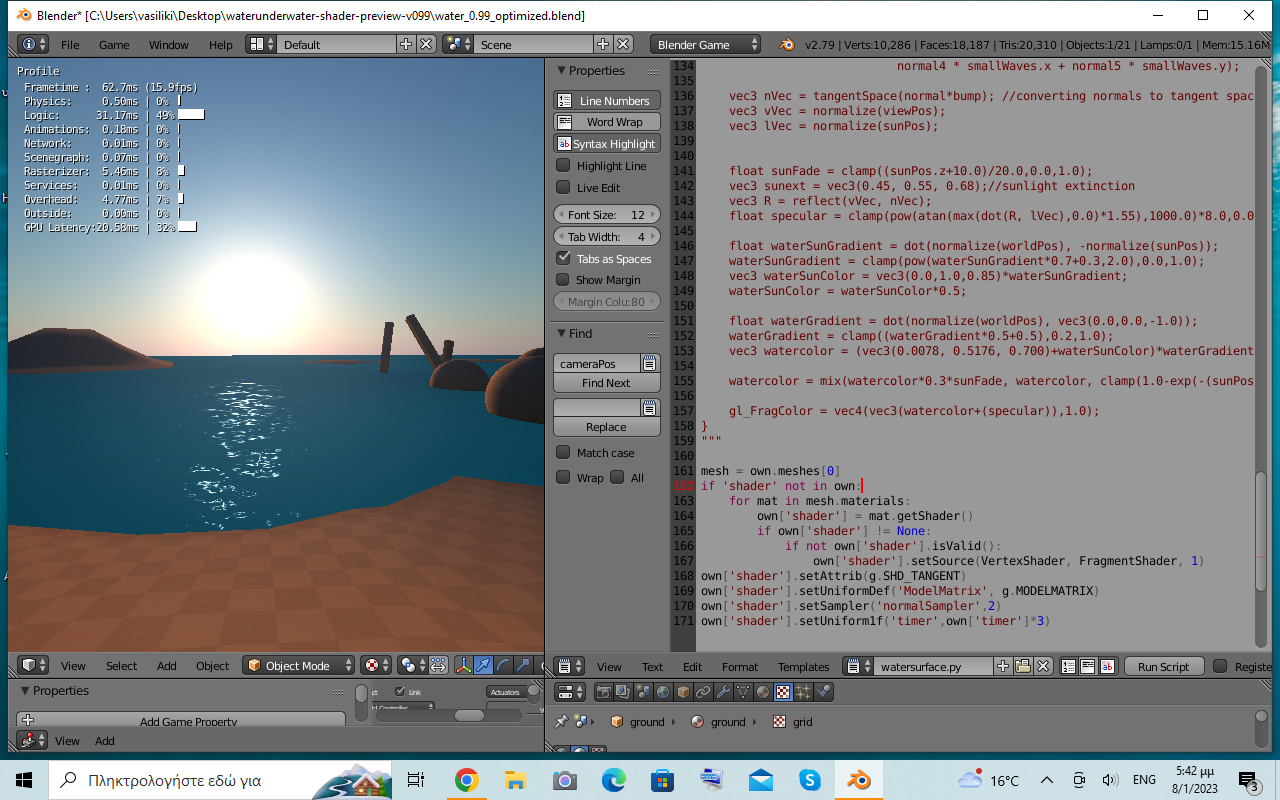
Task: Open the Scene selector dropdown
Action: pyautogui.click(x=459, y=44)
